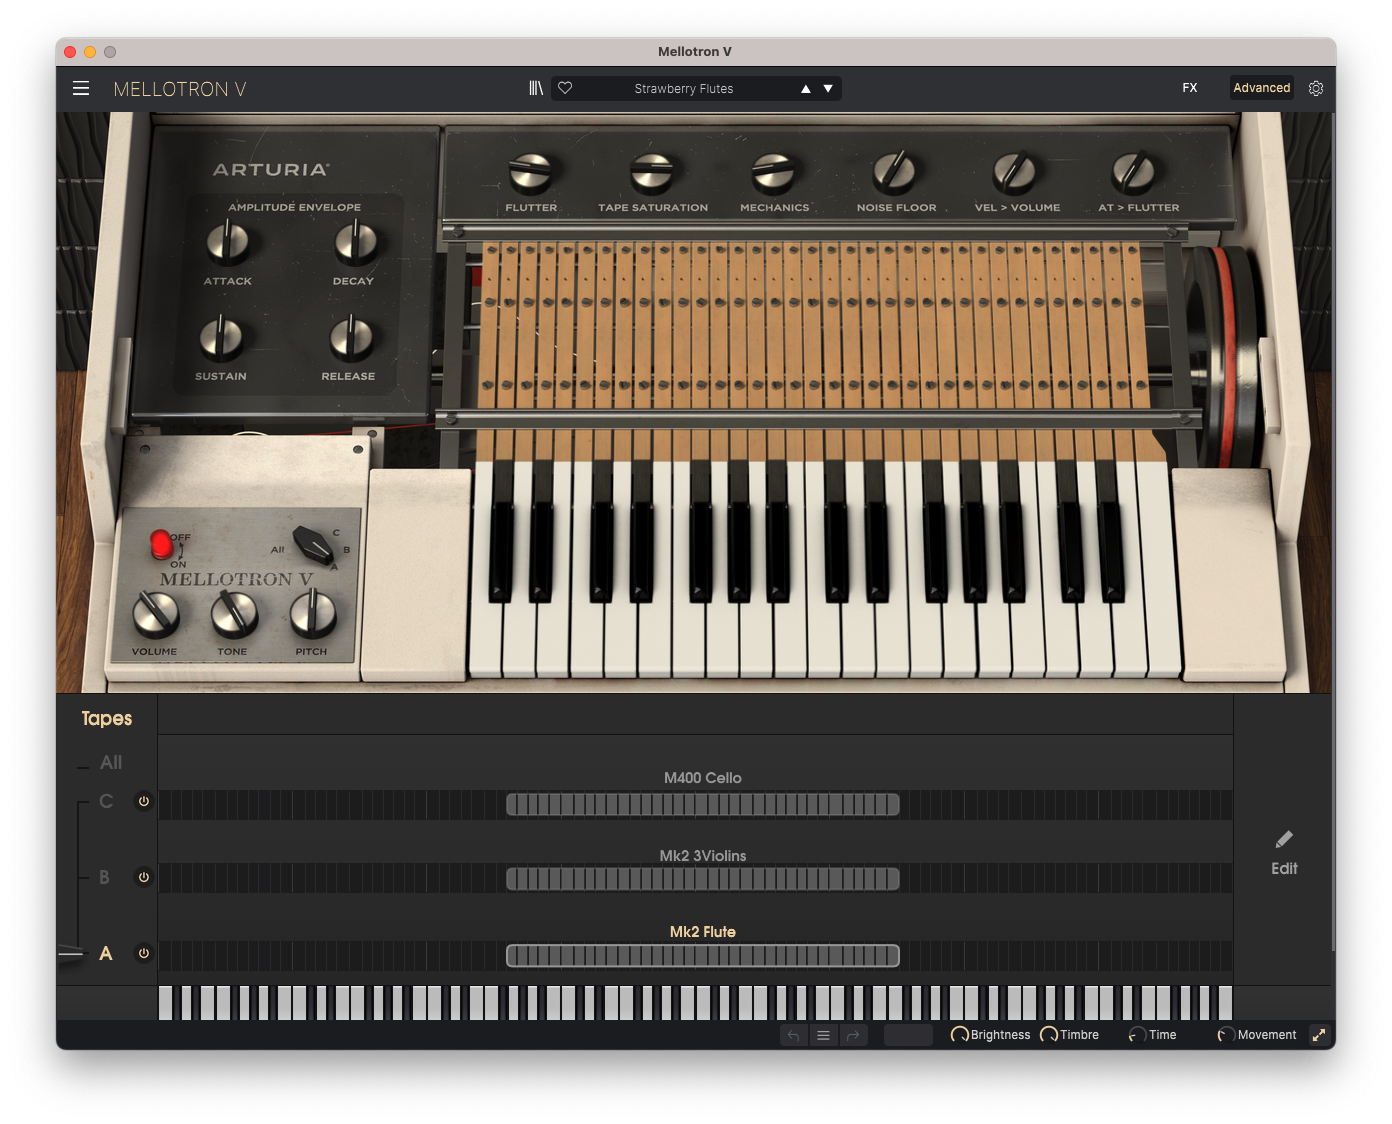Click the Volume knob

[156, 615]
